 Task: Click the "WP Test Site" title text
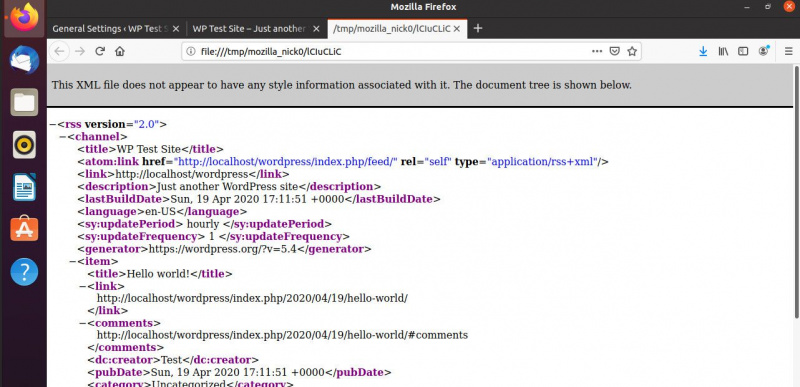click(149, 149)
